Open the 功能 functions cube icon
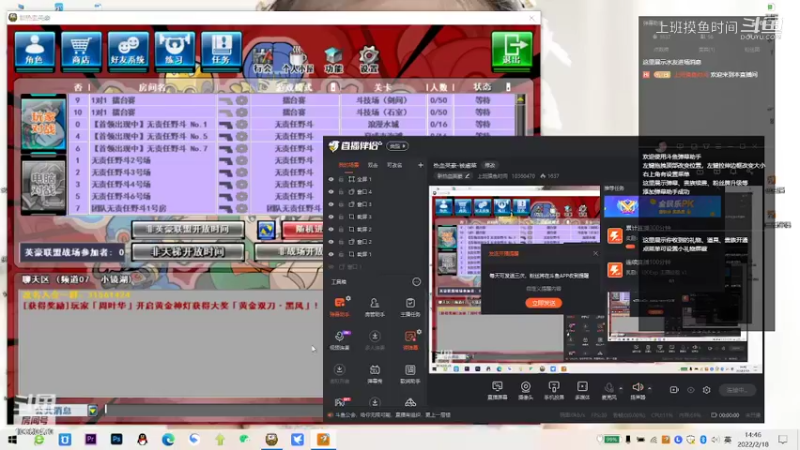 click(x=333, y=59)
